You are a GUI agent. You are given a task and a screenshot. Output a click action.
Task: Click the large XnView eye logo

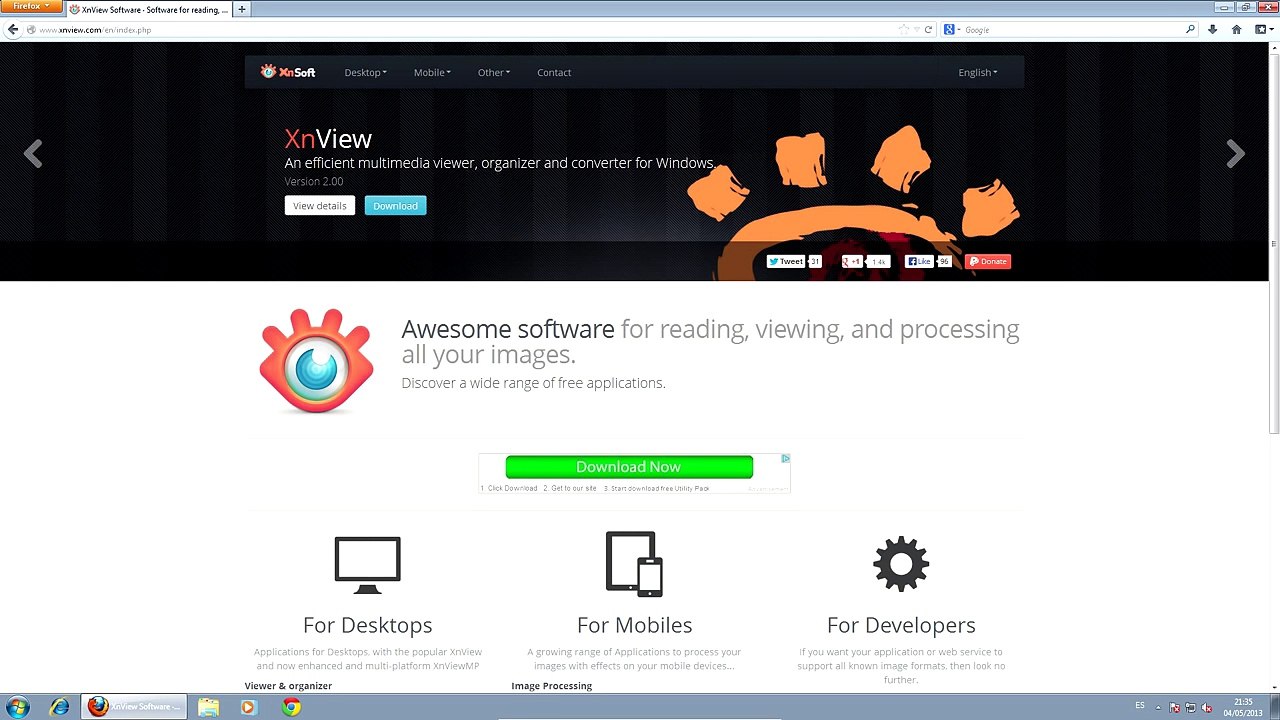click(x=316, y=361)
